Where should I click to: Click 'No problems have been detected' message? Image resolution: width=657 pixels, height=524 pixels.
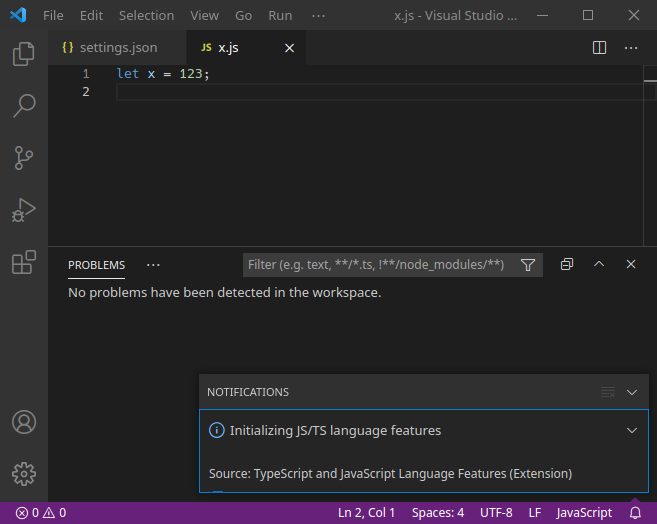[x=225, y=292]
